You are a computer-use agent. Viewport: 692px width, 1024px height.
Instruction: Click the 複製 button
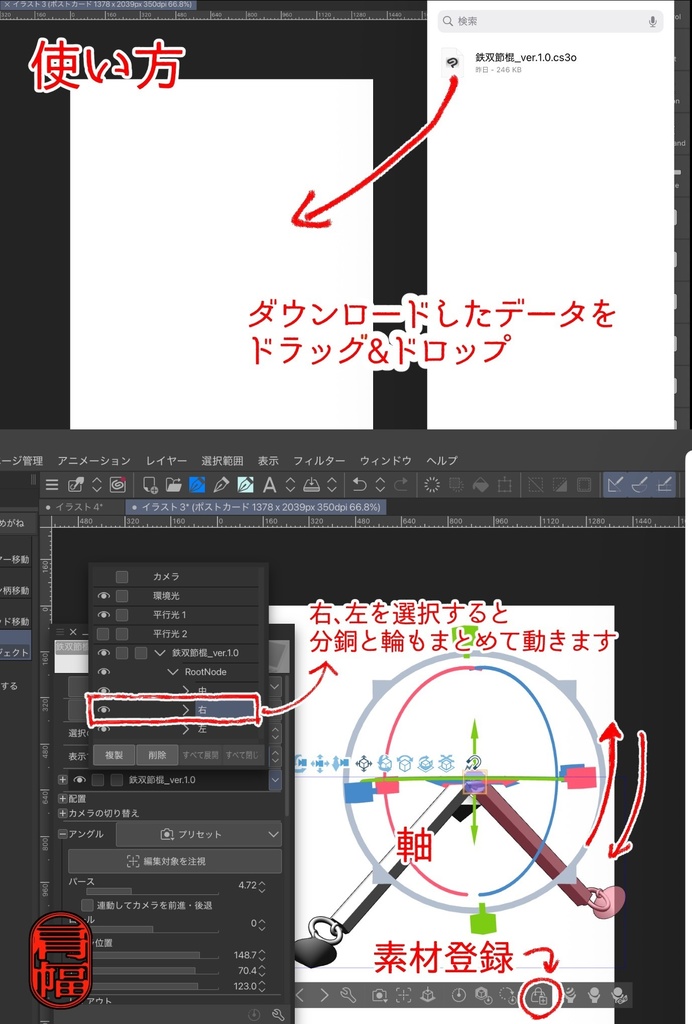114,755
